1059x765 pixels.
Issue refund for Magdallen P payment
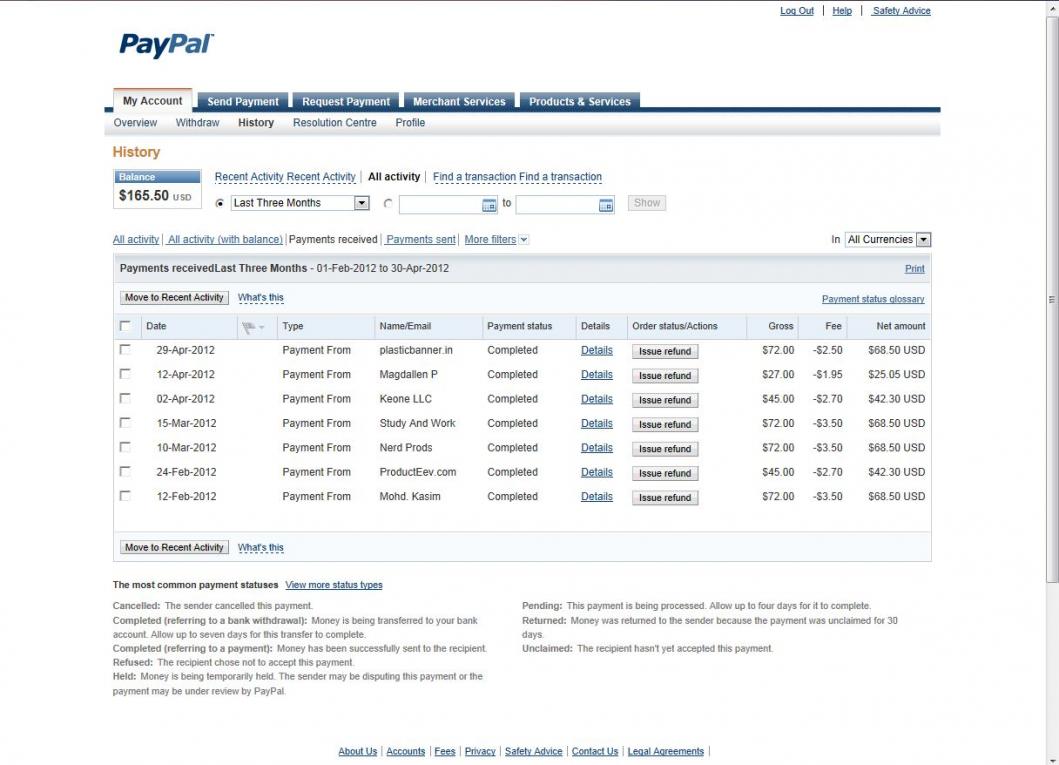(x=665, y=375)
